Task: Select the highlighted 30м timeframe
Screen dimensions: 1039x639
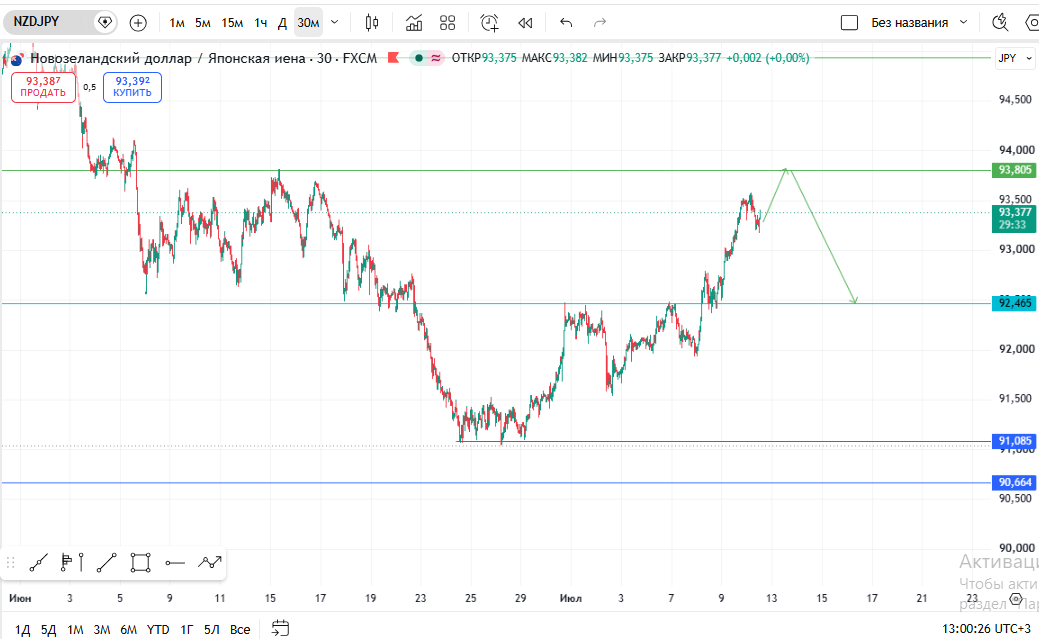Action: click(x=308, y=23)
